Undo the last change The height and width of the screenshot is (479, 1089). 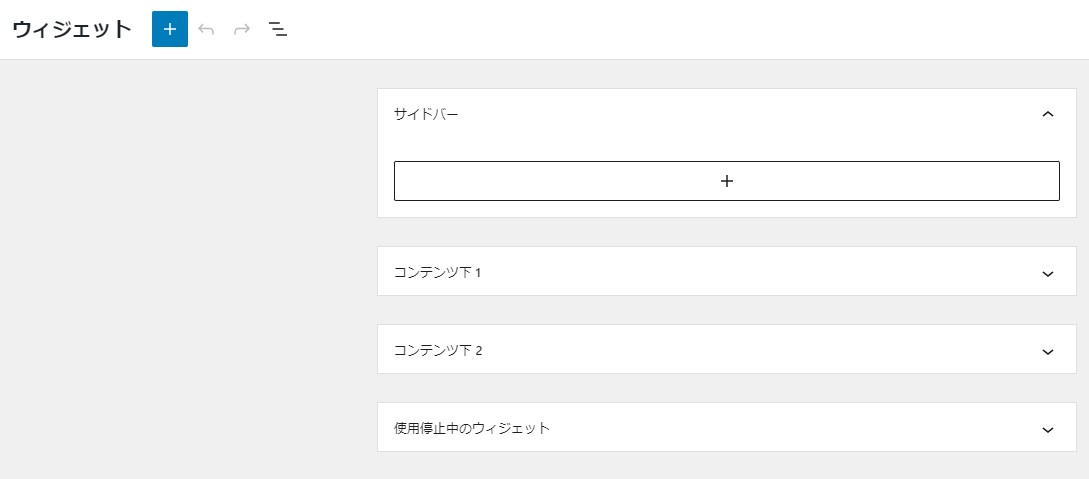[206, 29]
